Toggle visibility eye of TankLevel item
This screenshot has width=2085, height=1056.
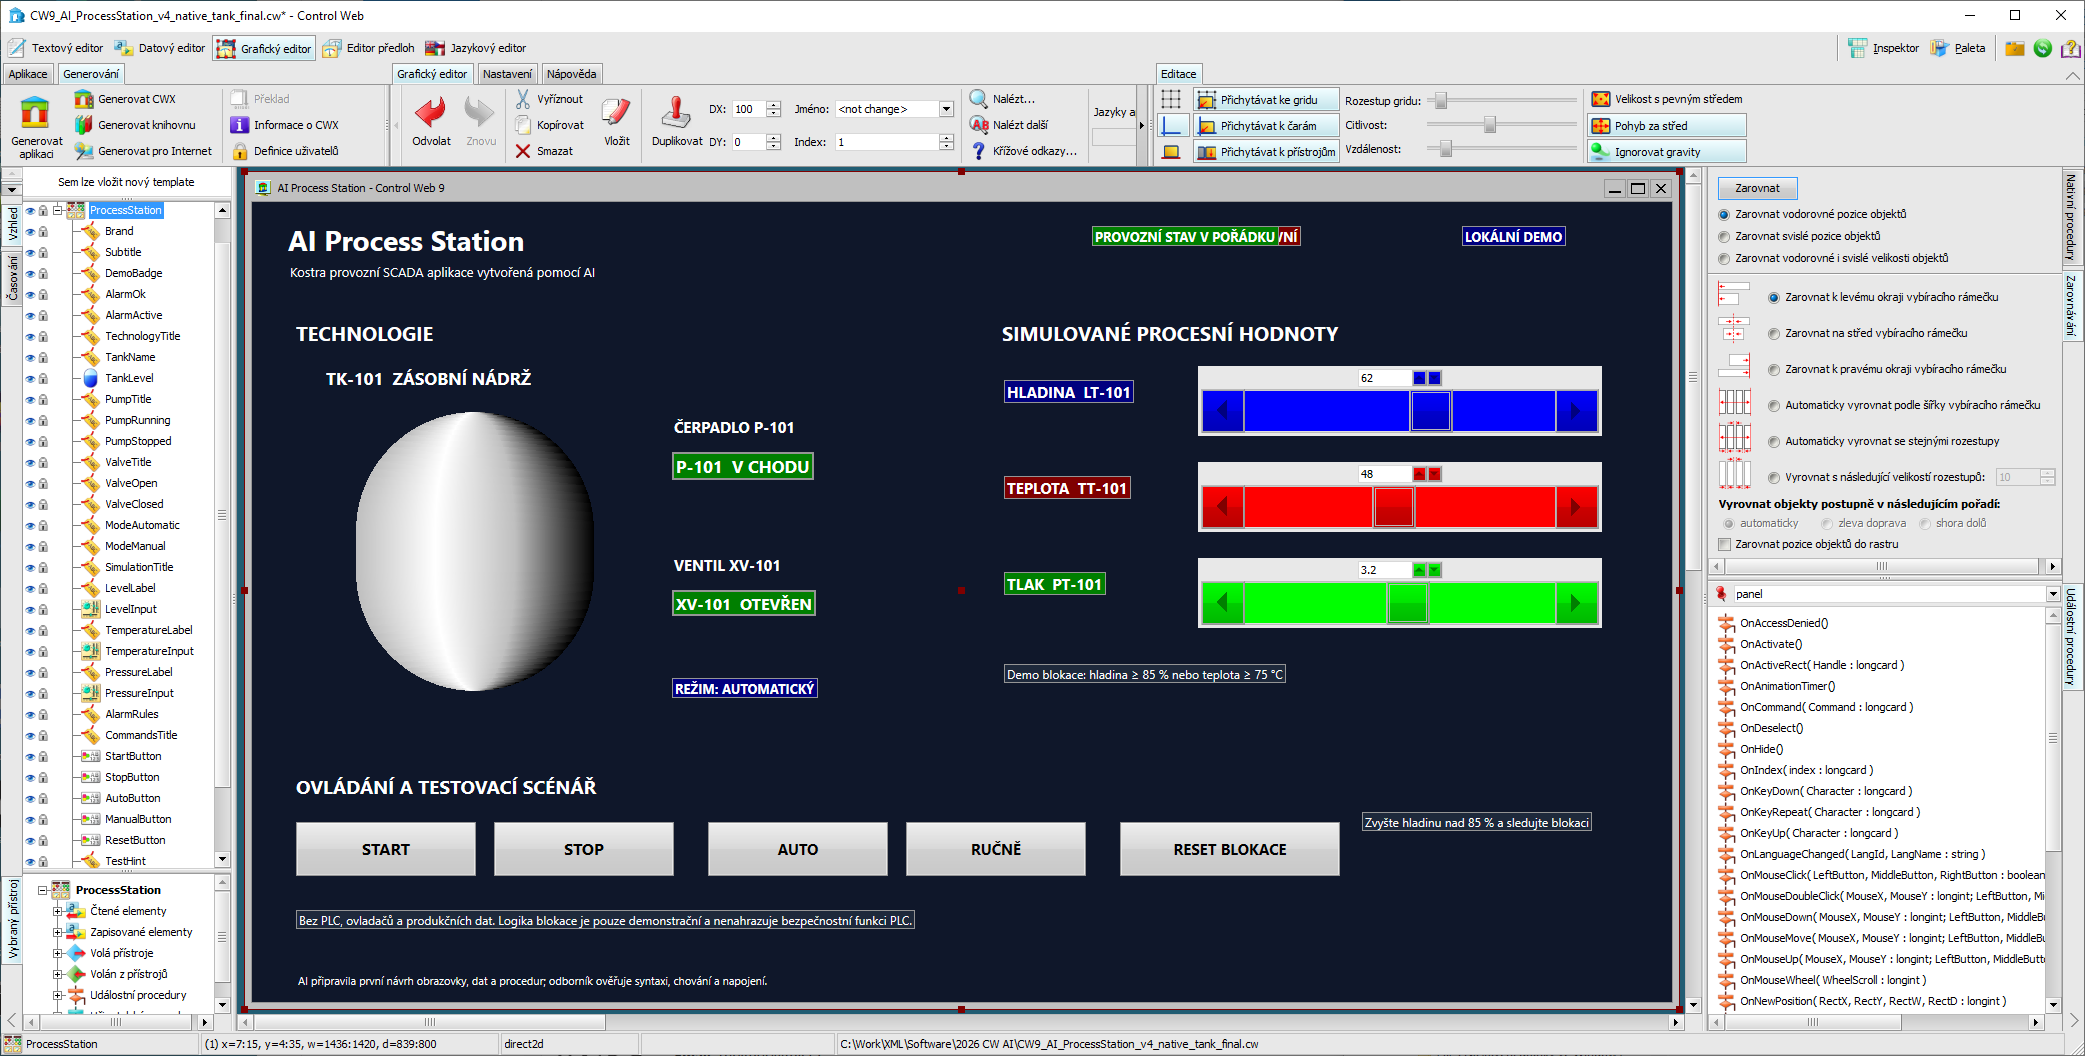(30, 379)
